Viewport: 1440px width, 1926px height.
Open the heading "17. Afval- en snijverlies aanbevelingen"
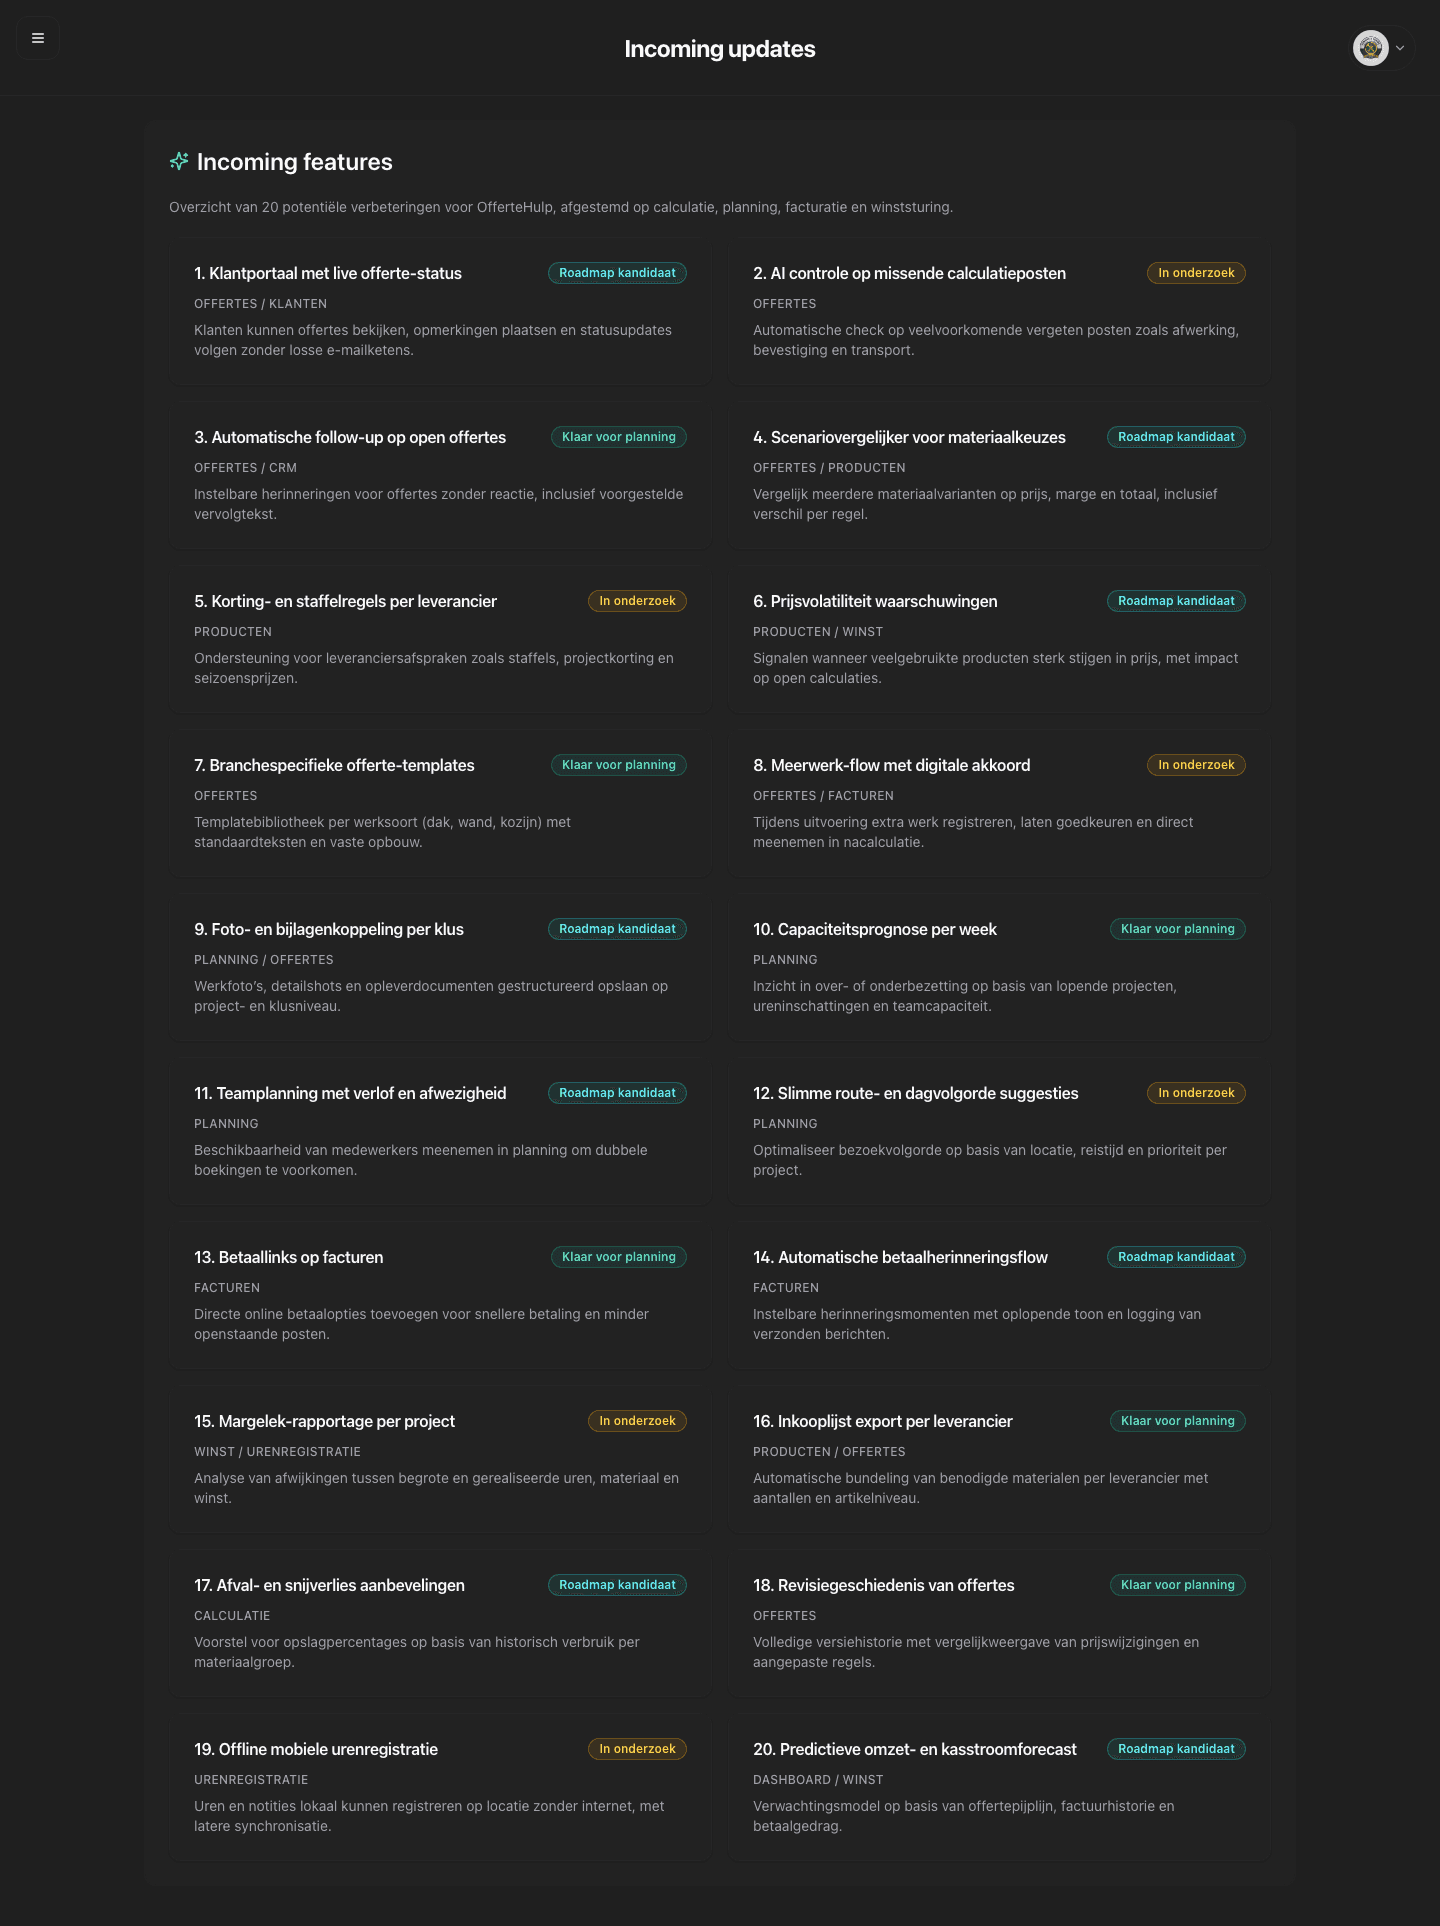(330, 1585)
